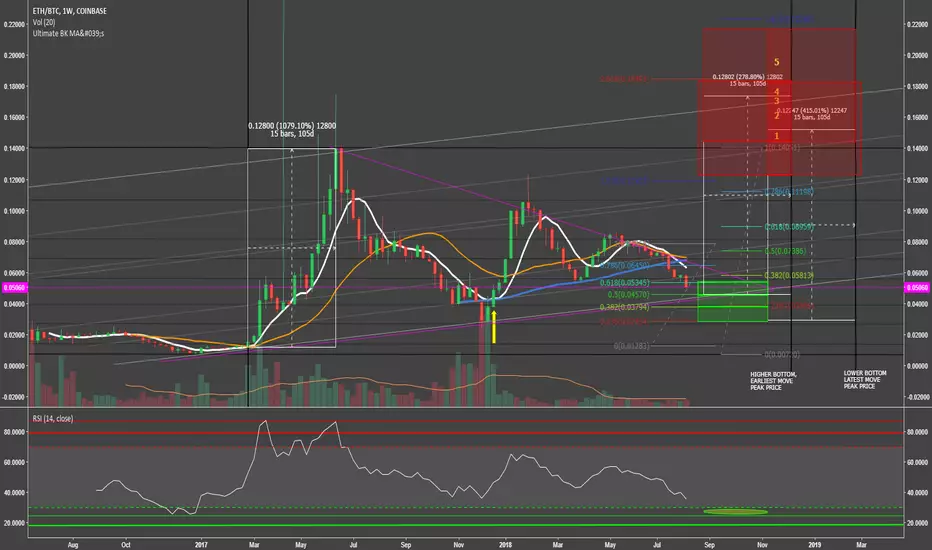Click Fibonacci label 0.786(0.11198)

pos(789,191)
